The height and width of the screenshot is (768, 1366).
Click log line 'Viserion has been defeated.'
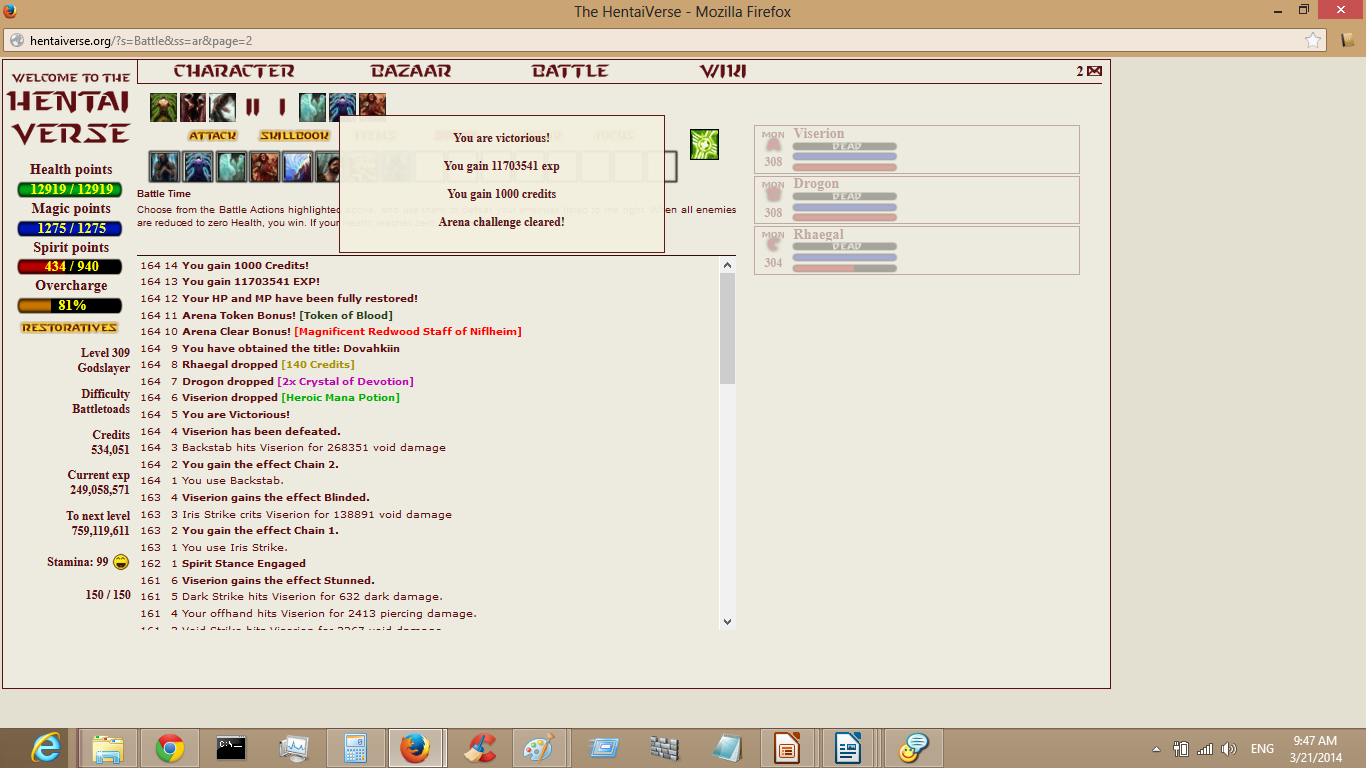point(261,431)
